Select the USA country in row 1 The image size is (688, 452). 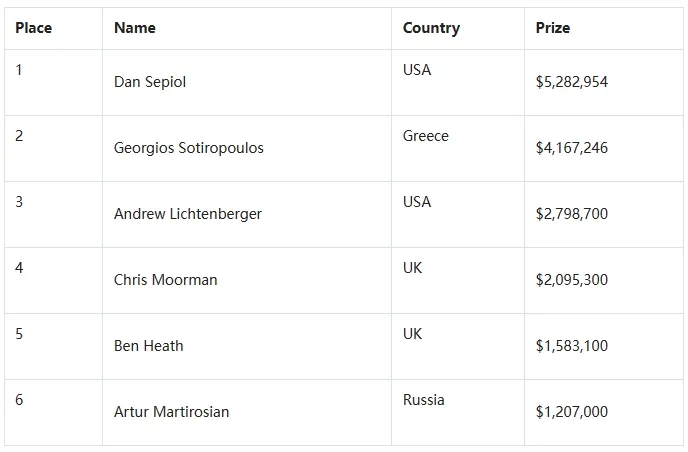(417, 70)
